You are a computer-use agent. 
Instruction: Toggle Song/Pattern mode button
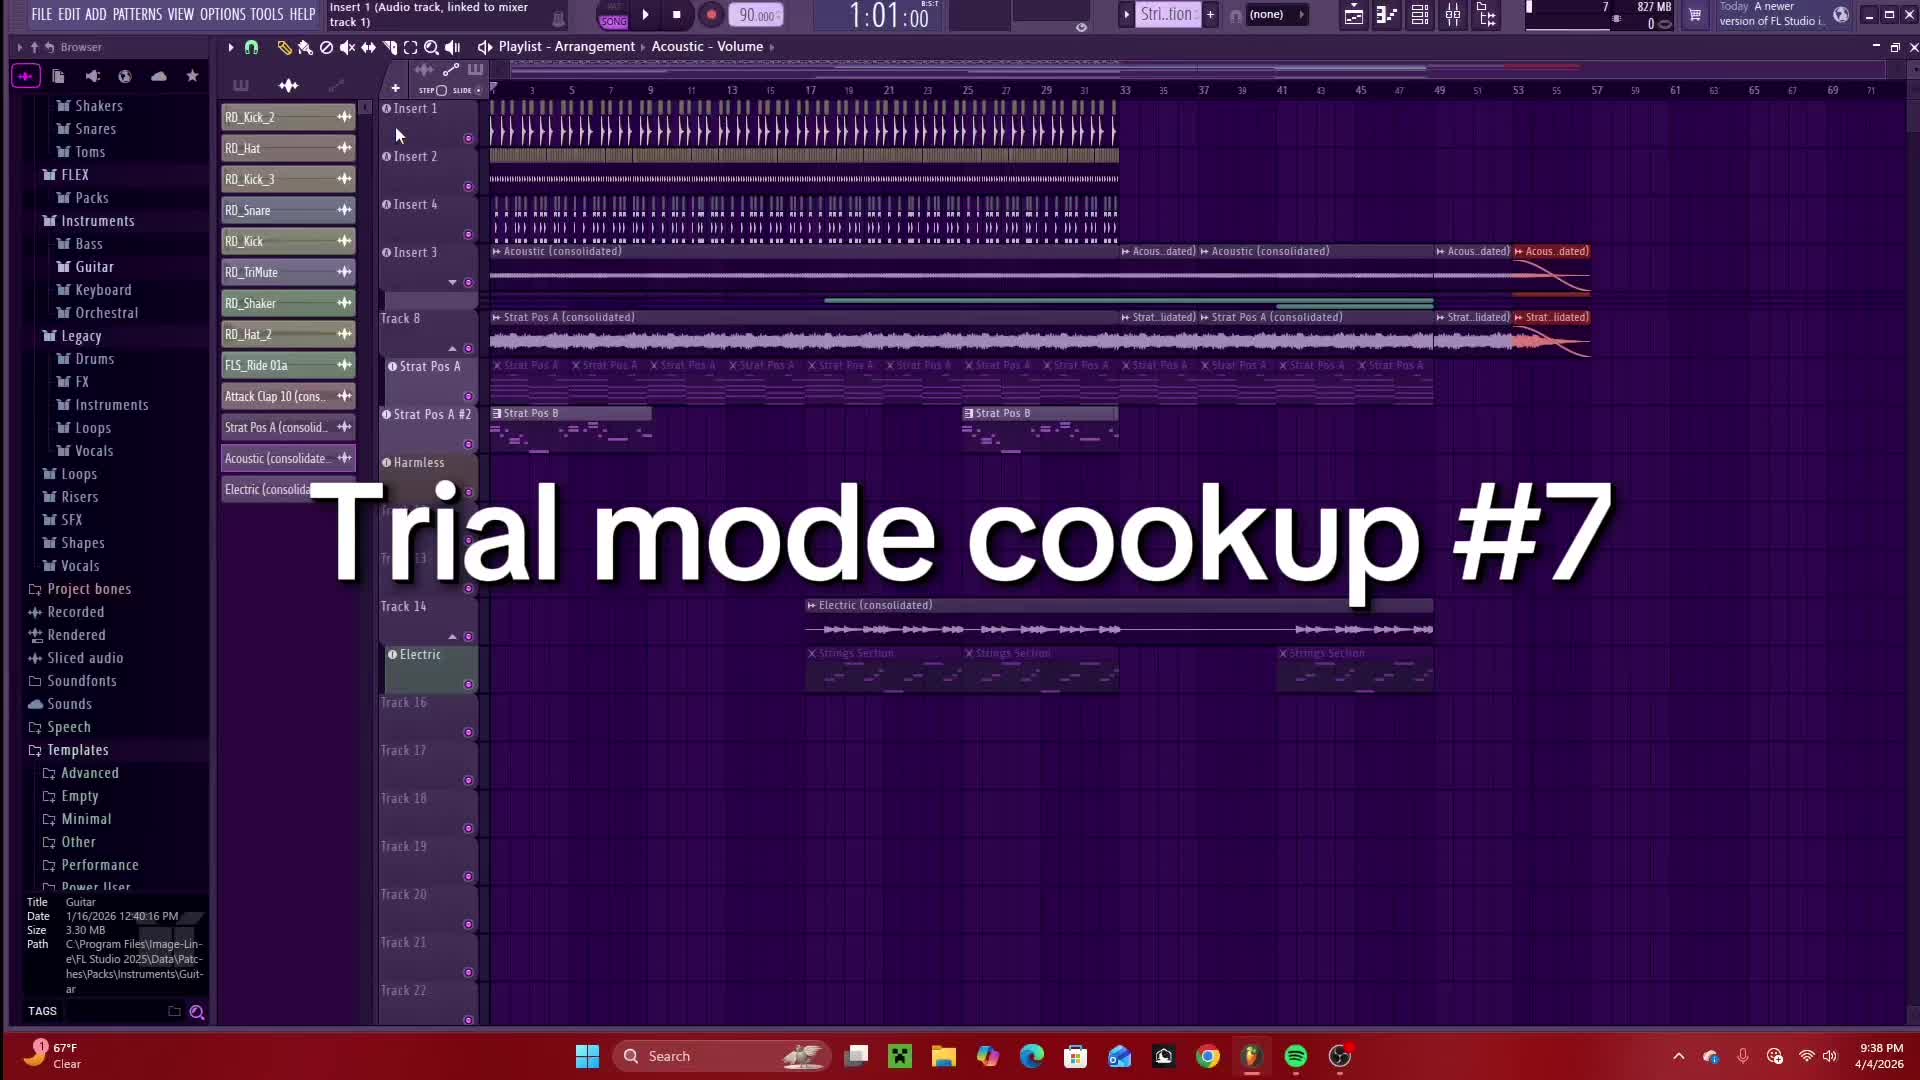click(x=613, y=15)
